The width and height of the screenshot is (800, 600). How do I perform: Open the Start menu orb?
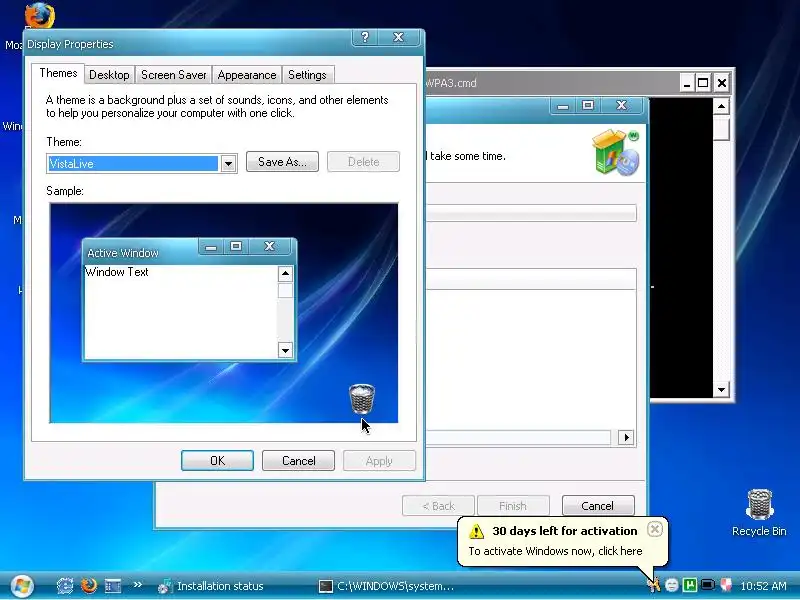(22, 586)
